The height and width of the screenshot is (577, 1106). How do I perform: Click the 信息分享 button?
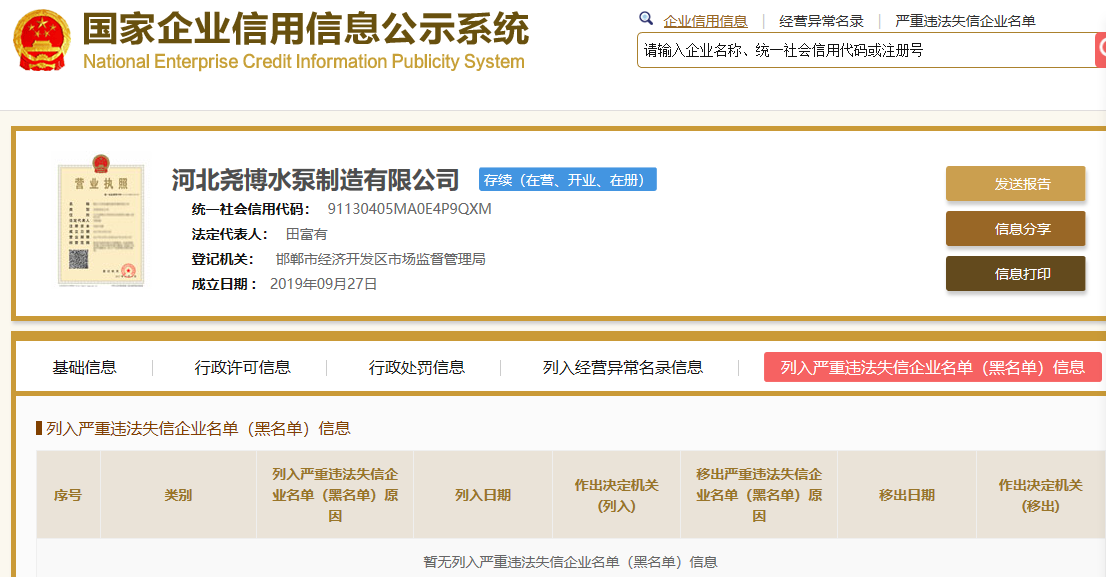1016,229
